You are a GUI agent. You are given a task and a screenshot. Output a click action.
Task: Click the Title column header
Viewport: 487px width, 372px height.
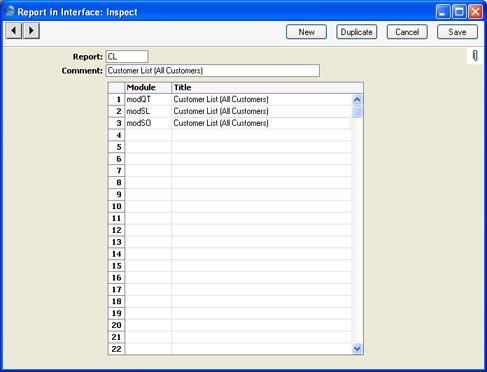[x=267, y=88]
